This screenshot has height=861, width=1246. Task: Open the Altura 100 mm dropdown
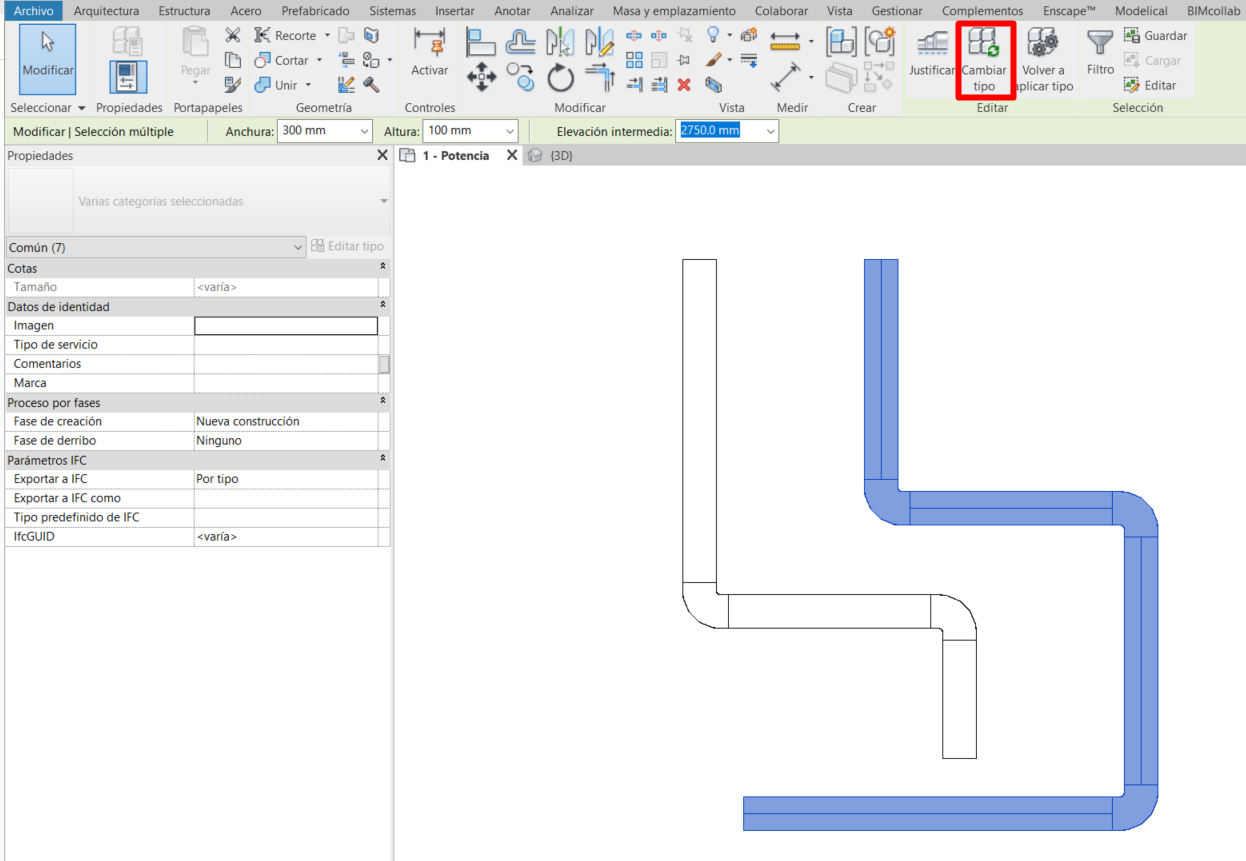click(x=509, y=131)
